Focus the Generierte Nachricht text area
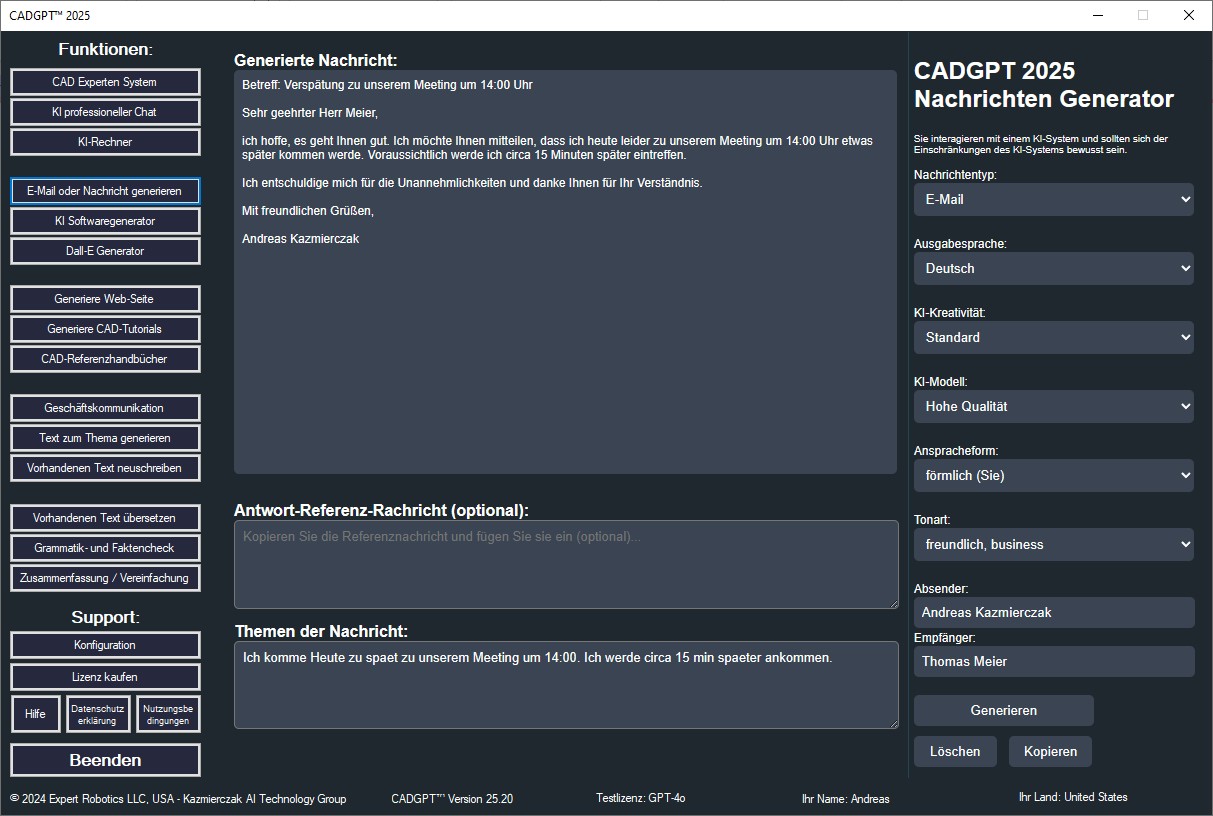The height and width of the screenshot is (816, 1213). [565, 272]
